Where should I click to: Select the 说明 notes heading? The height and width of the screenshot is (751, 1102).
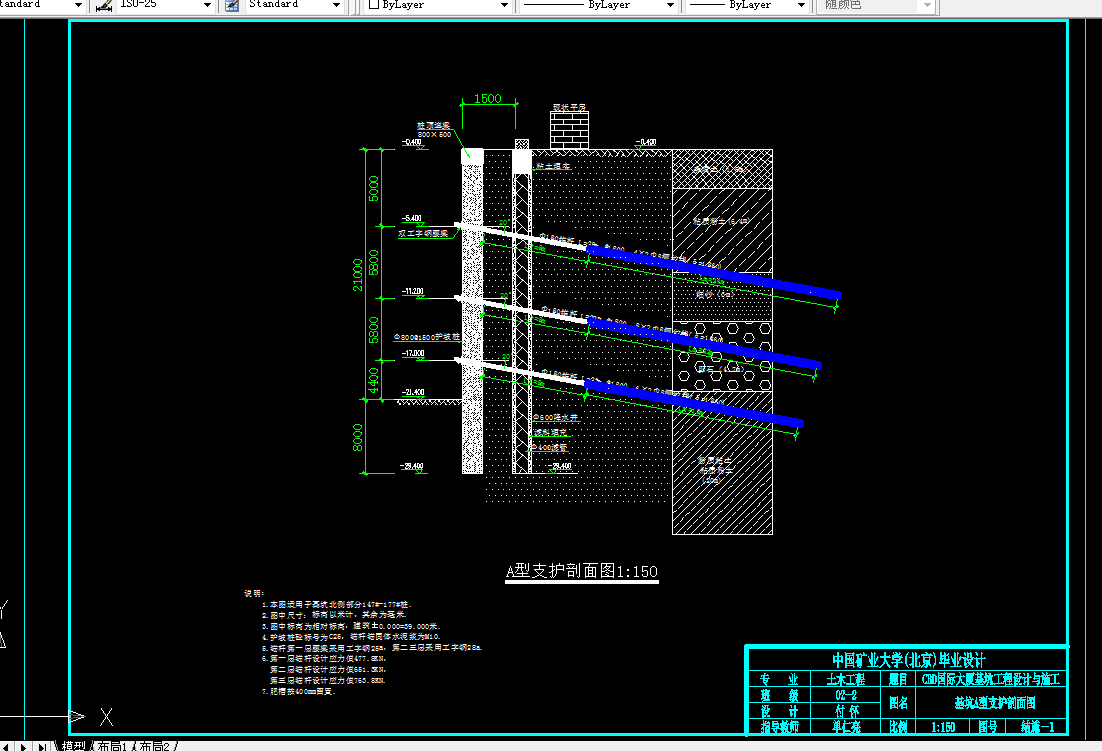(253, 594)
